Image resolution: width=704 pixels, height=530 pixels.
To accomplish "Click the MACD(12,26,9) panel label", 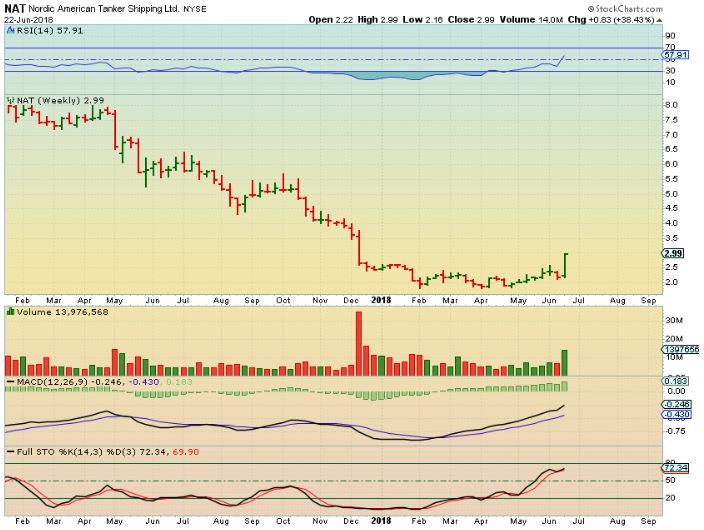I will 53,382.
